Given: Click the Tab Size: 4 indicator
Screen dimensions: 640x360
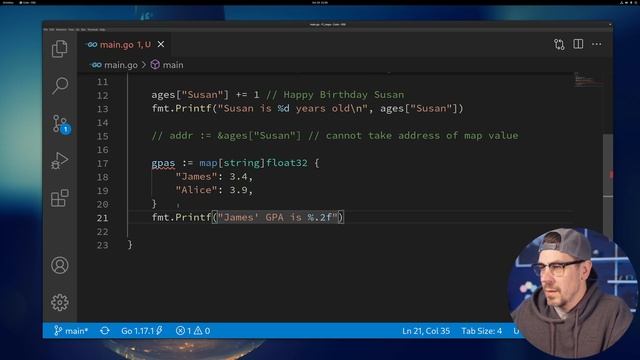Looking at the screenshot, I should point(481,331).
